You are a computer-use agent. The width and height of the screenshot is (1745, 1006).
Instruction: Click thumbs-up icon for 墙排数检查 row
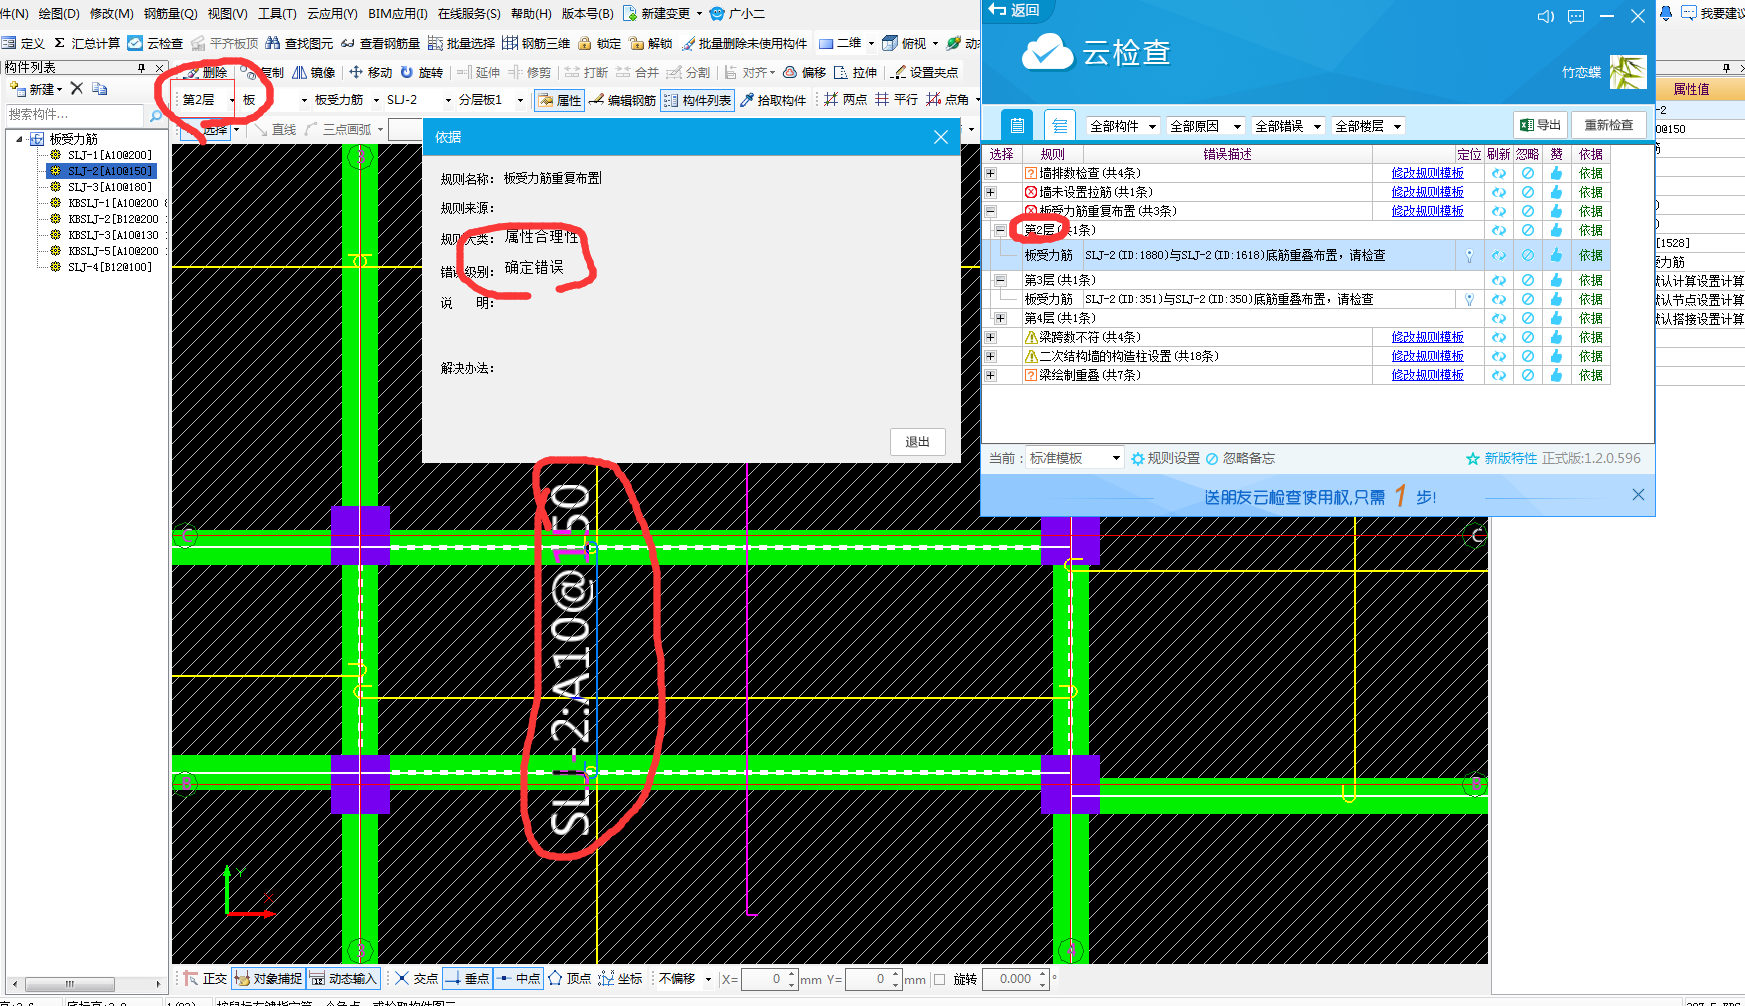[x=1556, y=173]
